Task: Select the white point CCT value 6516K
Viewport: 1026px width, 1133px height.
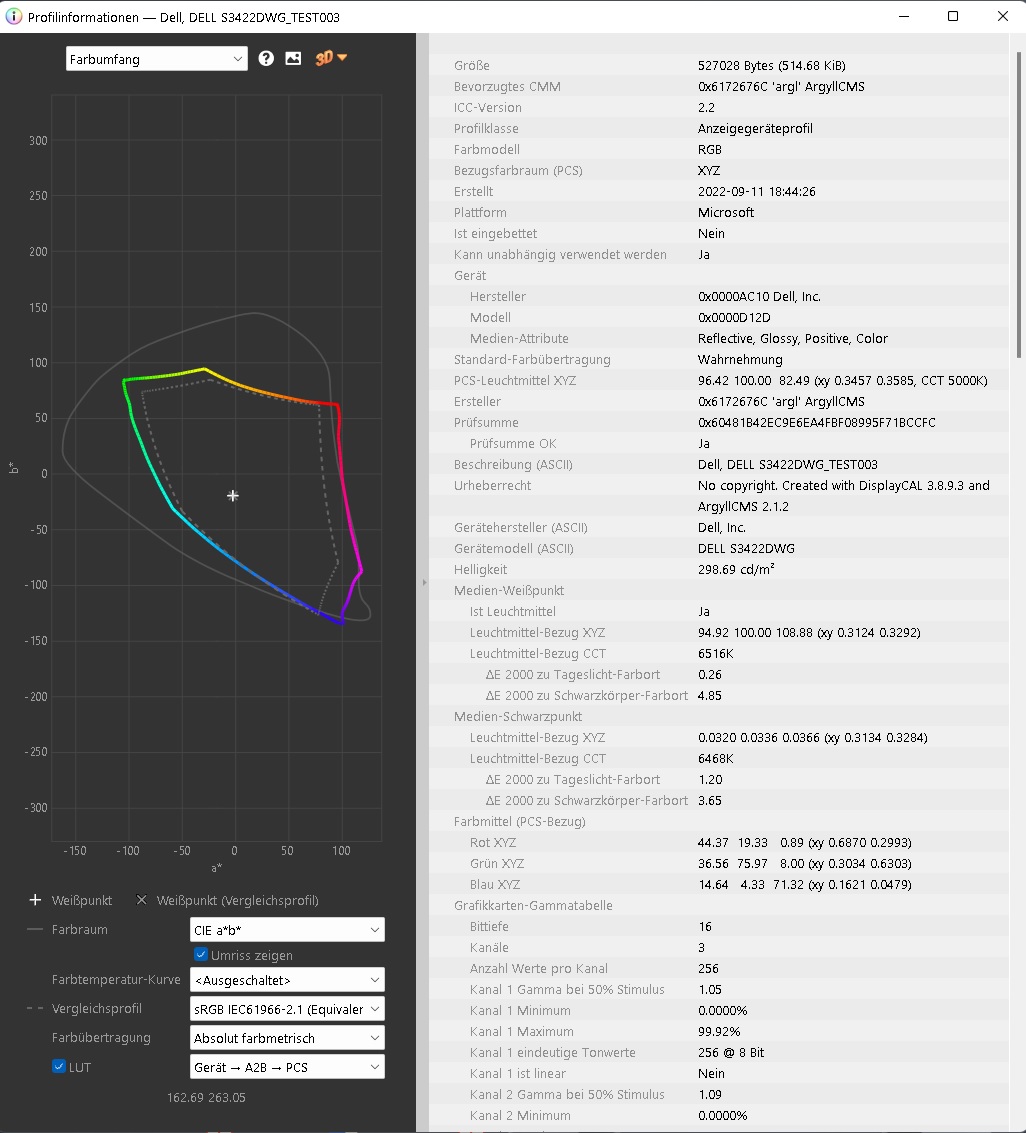Action: [x=715, y=653]
